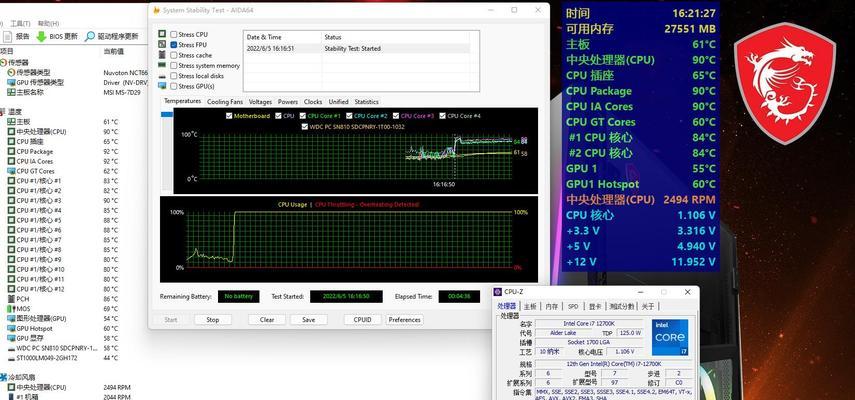855x400 pixels.
Task: Click the Intel Core i7 12700K name field
Action: 589,324
